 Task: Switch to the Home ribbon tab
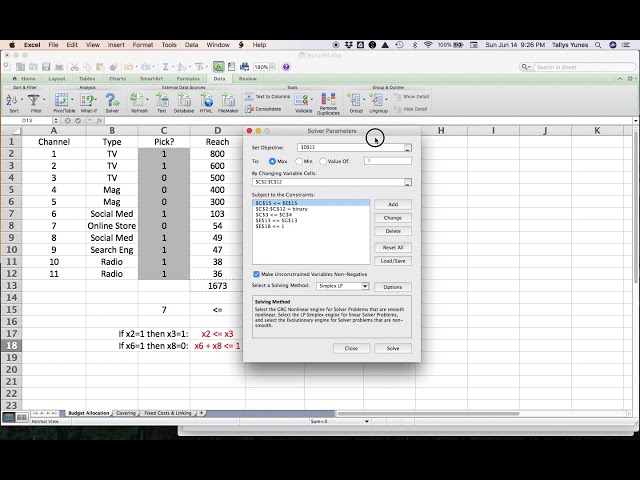[x=24, y=79]
